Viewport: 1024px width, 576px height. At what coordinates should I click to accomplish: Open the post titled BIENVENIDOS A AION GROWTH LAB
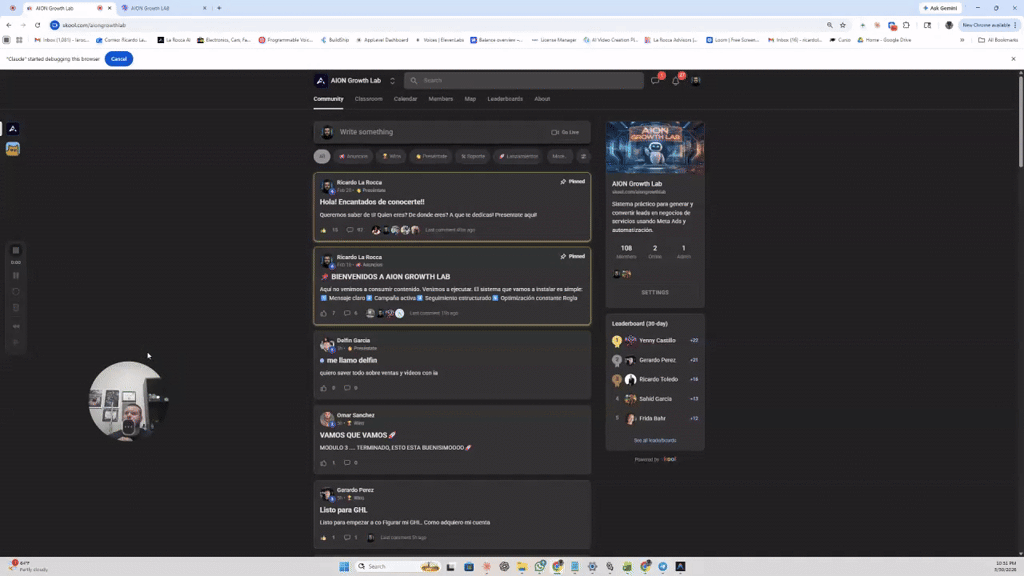[391, 276]
